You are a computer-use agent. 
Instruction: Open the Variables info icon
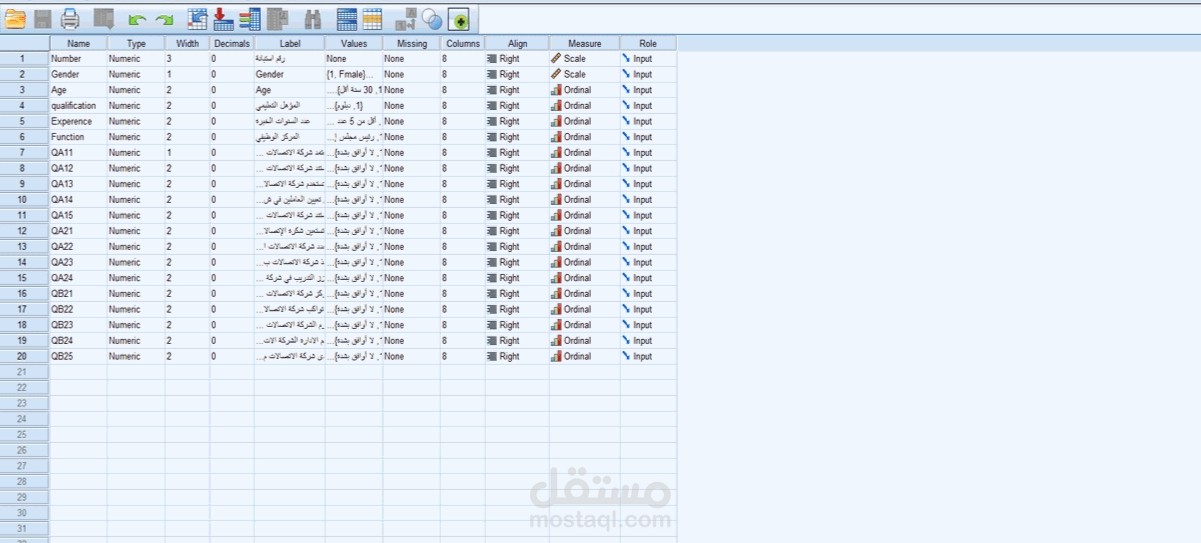coord(250,18)
